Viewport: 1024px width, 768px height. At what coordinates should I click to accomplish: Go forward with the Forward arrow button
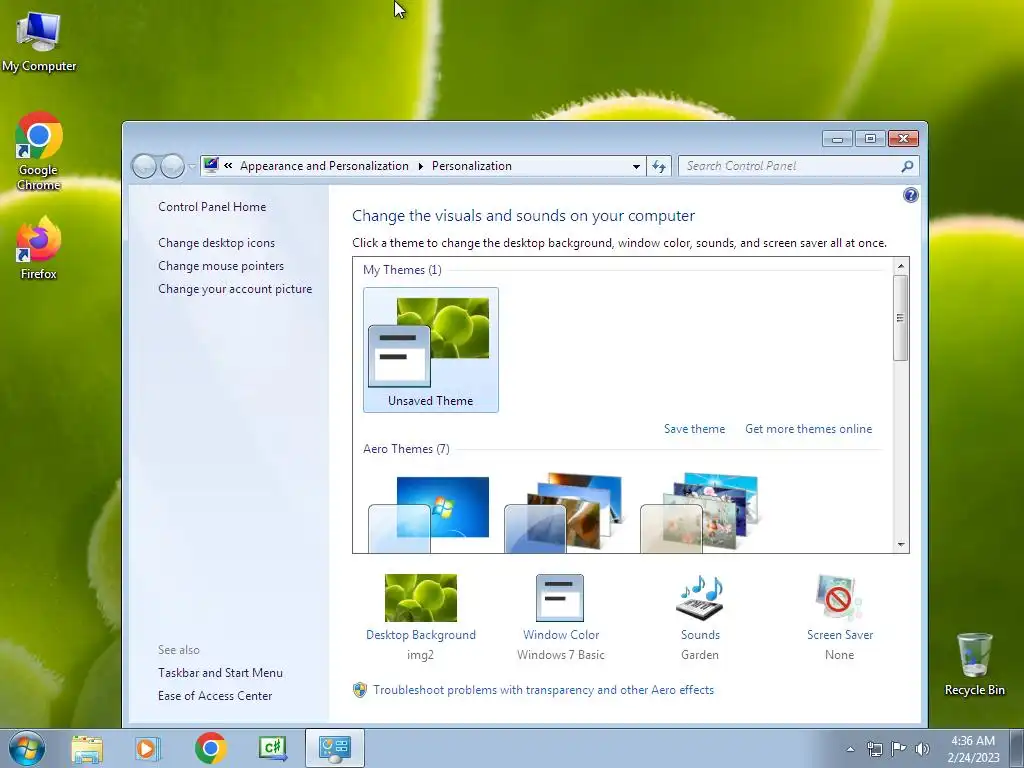click(172, 167)
